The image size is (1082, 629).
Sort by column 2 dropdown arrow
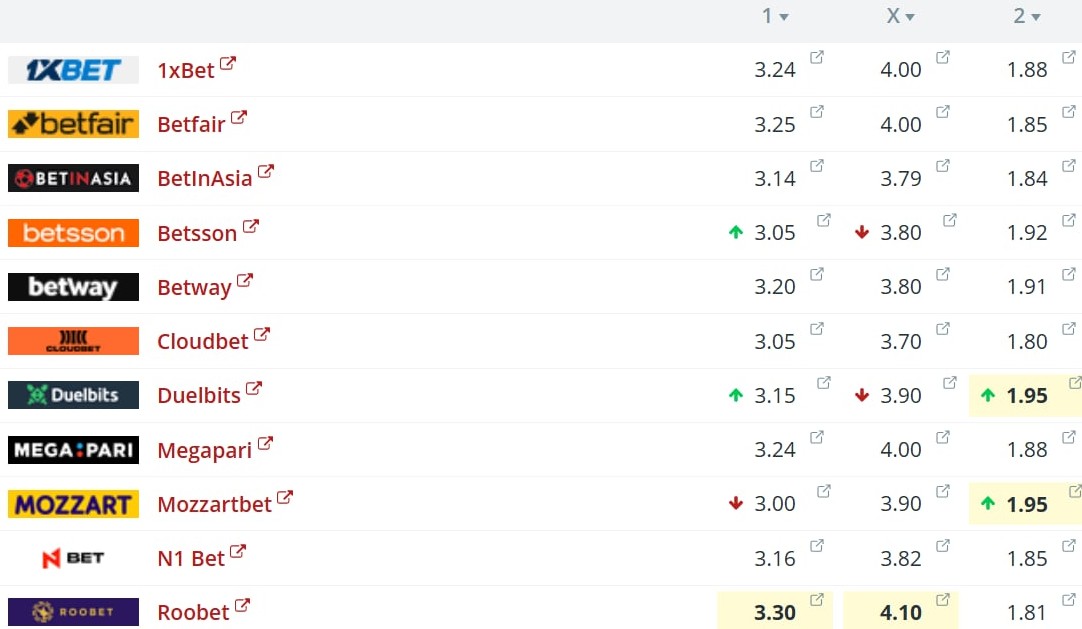pyautogui.click(x=1036, y=18)
